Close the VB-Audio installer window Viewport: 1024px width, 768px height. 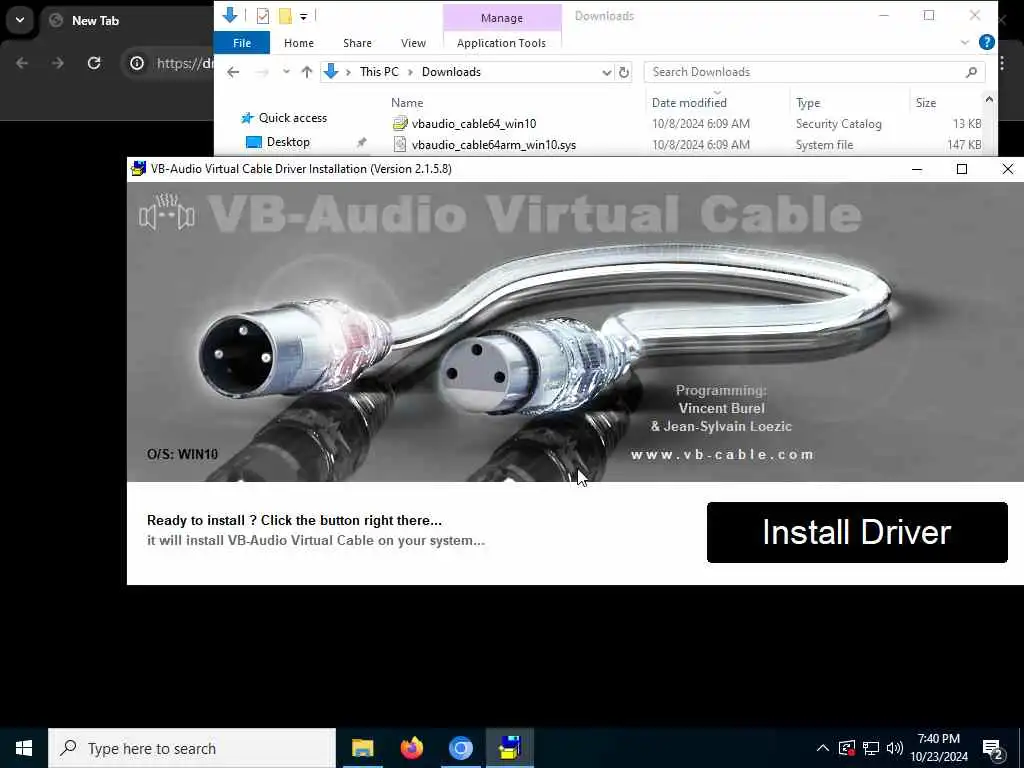[1007, 169]
